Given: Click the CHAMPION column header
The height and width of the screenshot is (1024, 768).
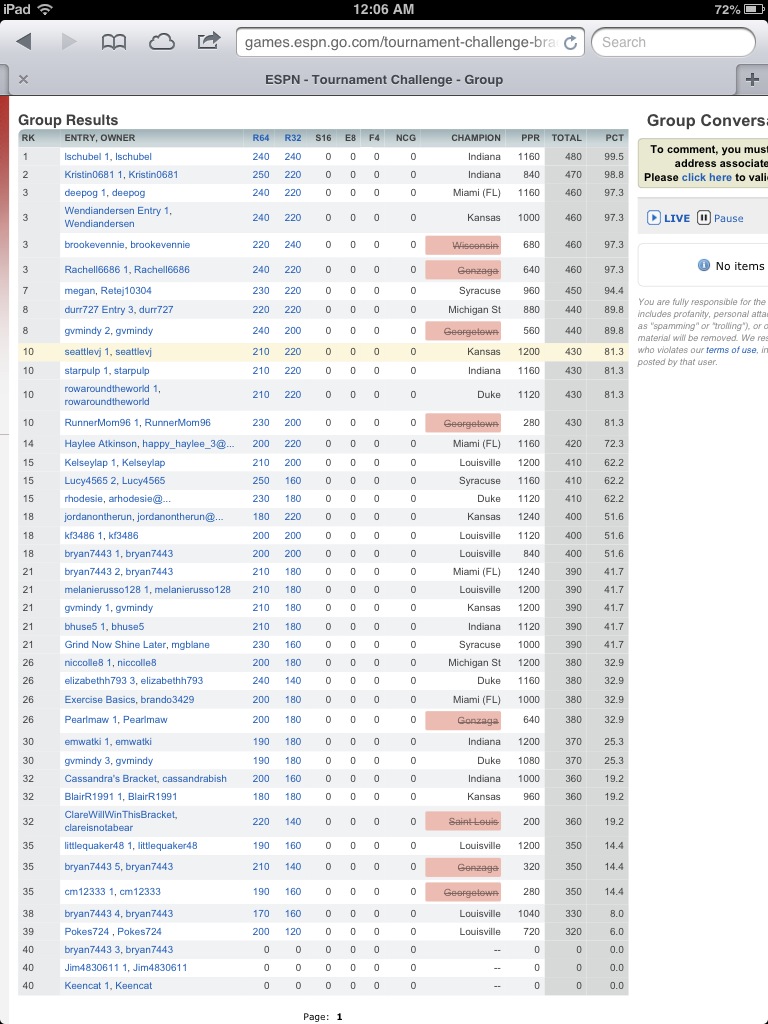Looking at the screenshot, I should 475,138.
